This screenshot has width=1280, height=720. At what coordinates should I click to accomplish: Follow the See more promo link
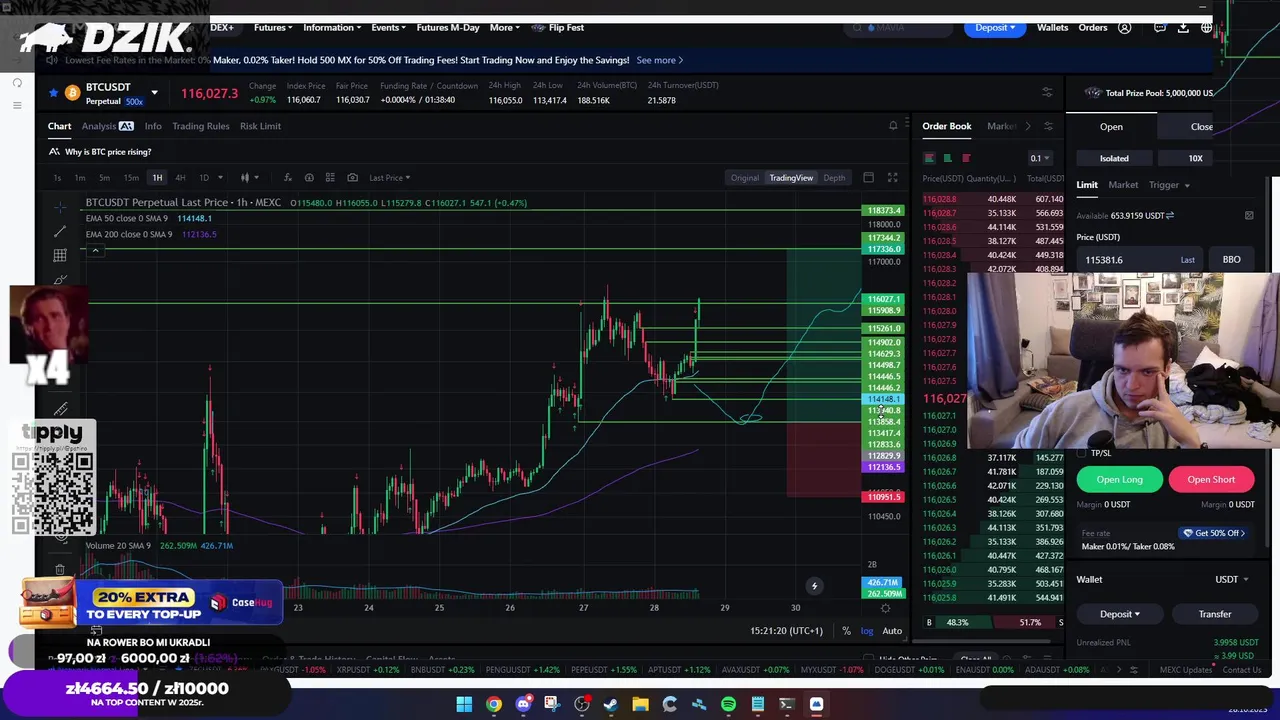point(659,60)
